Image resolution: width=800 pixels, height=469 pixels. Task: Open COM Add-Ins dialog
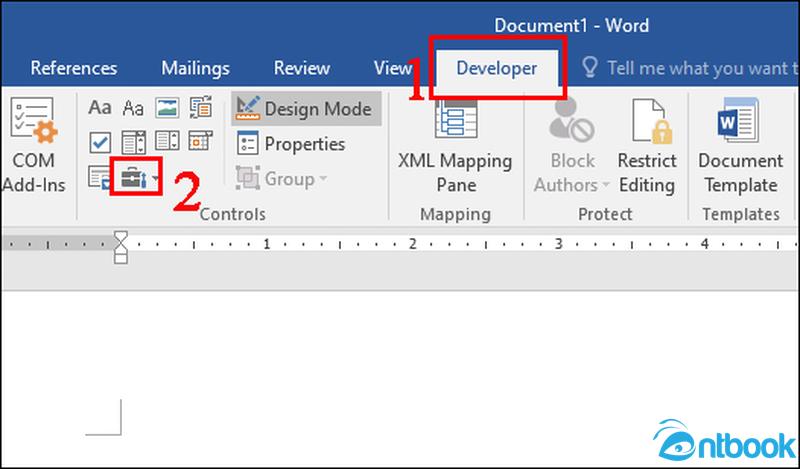click(34, 146)
